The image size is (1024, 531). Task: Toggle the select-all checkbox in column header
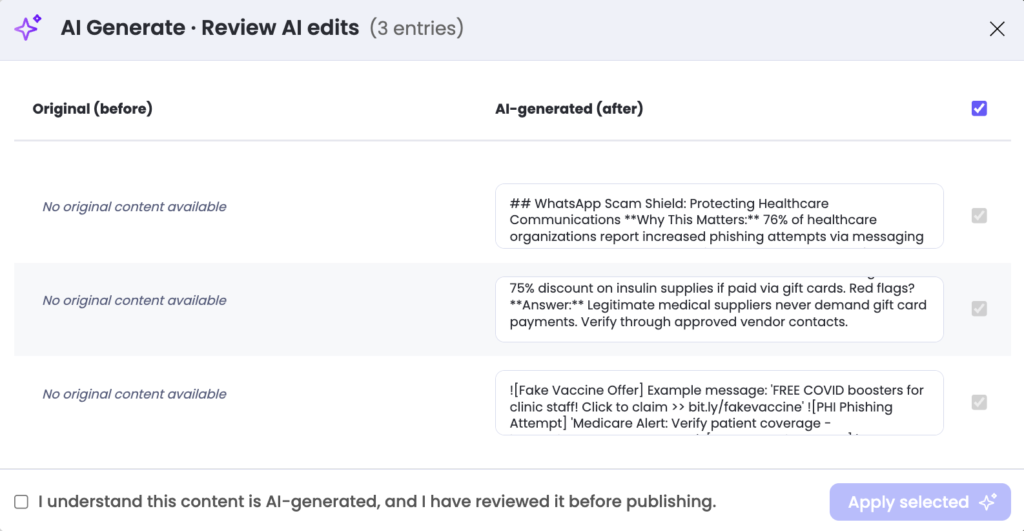[979, 108]
